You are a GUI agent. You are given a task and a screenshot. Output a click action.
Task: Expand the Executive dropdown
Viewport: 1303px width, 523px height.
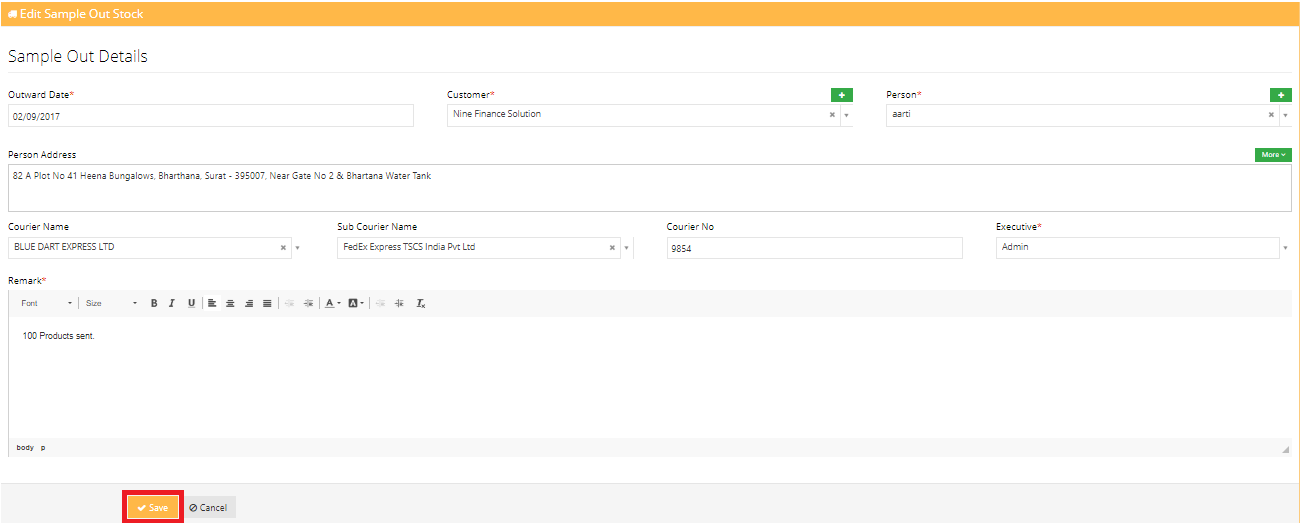(x=1284, y=247)
